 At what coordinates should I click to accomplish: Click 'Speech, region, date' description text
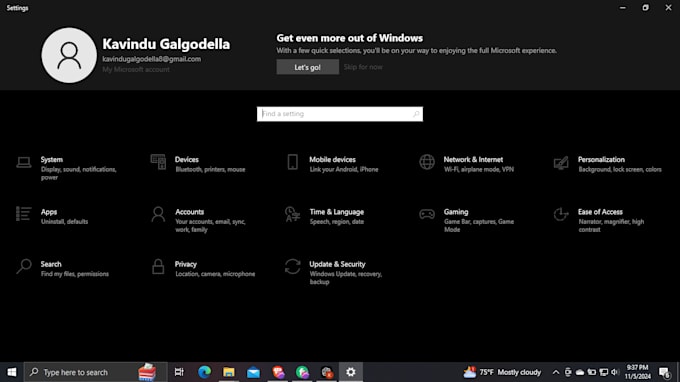tap(337, 222)
